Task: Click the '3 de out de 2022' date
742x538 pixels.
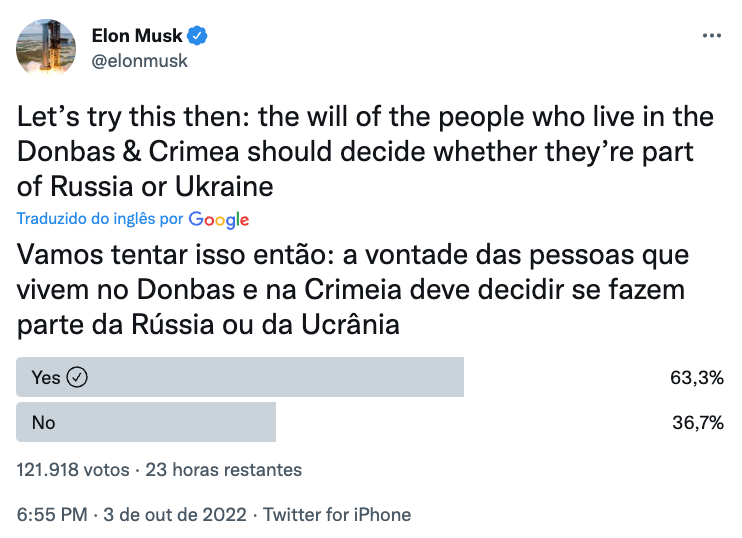Action: (175, 514)
